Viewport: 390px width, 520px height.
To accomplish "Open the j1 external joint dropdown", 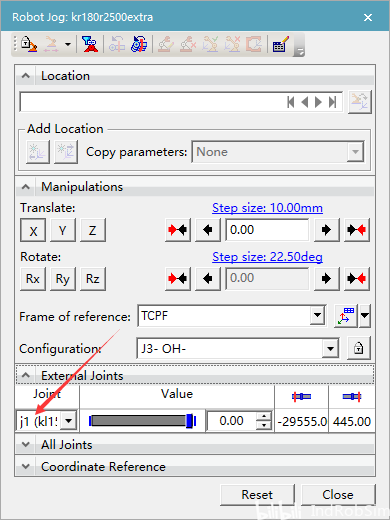I will click(x=69, y=421).
